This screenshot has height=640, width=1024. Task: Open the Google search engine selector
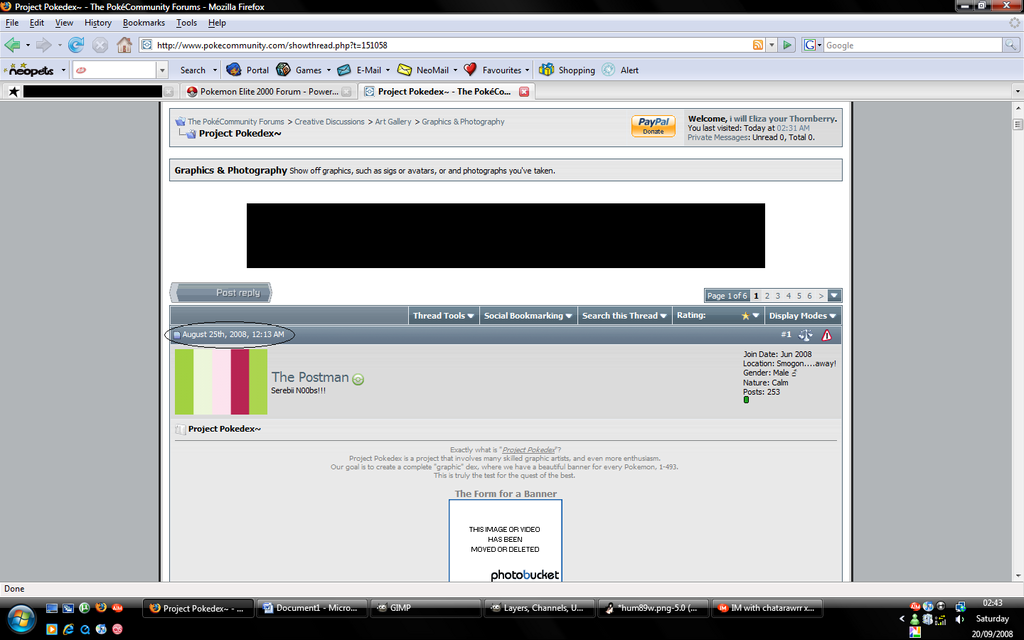812,45
